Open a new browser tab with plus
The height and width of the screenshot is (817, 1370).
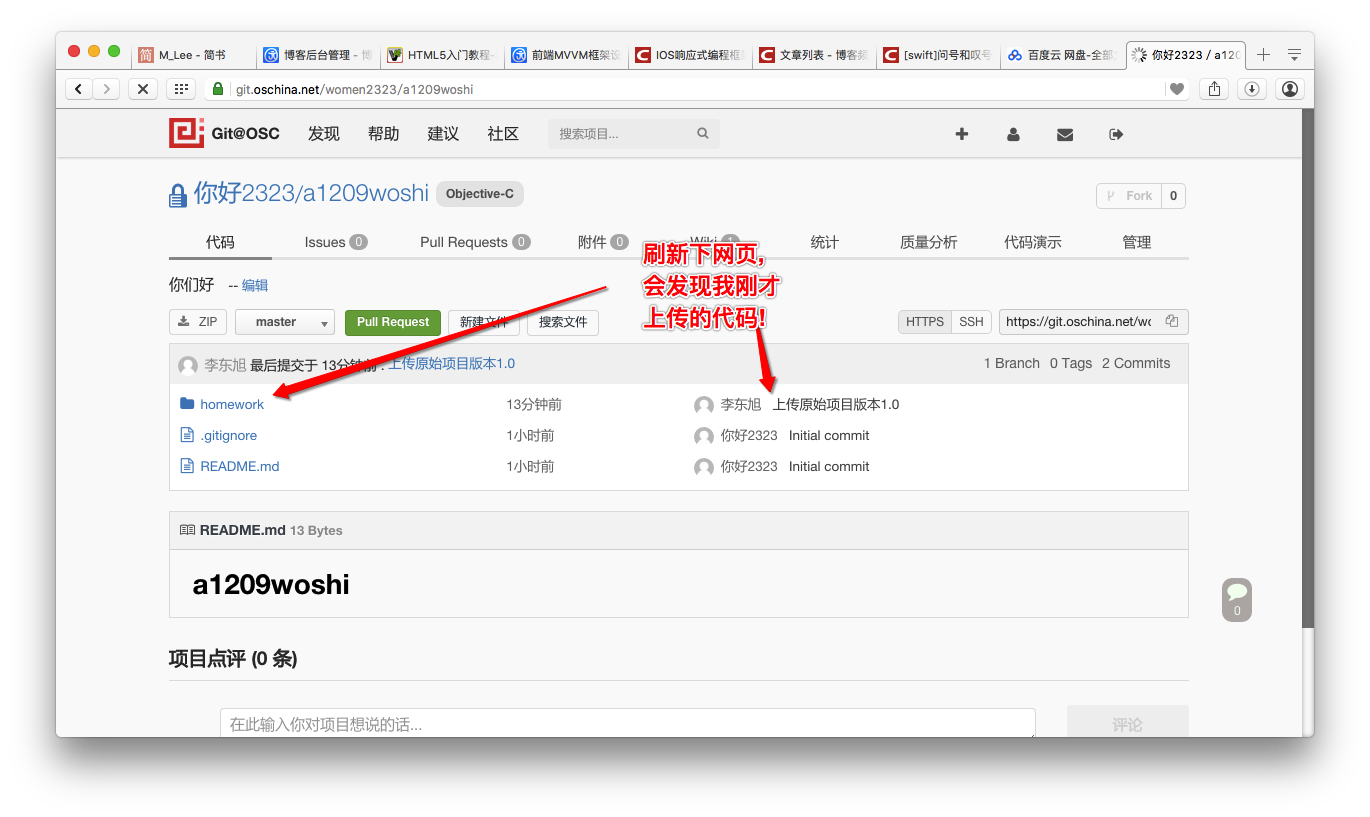(1264, 55)
